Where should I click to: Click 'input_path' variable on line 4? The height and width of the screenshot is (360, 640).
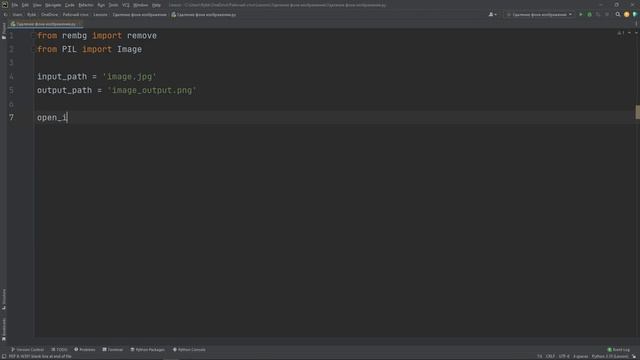pos(62,77)
